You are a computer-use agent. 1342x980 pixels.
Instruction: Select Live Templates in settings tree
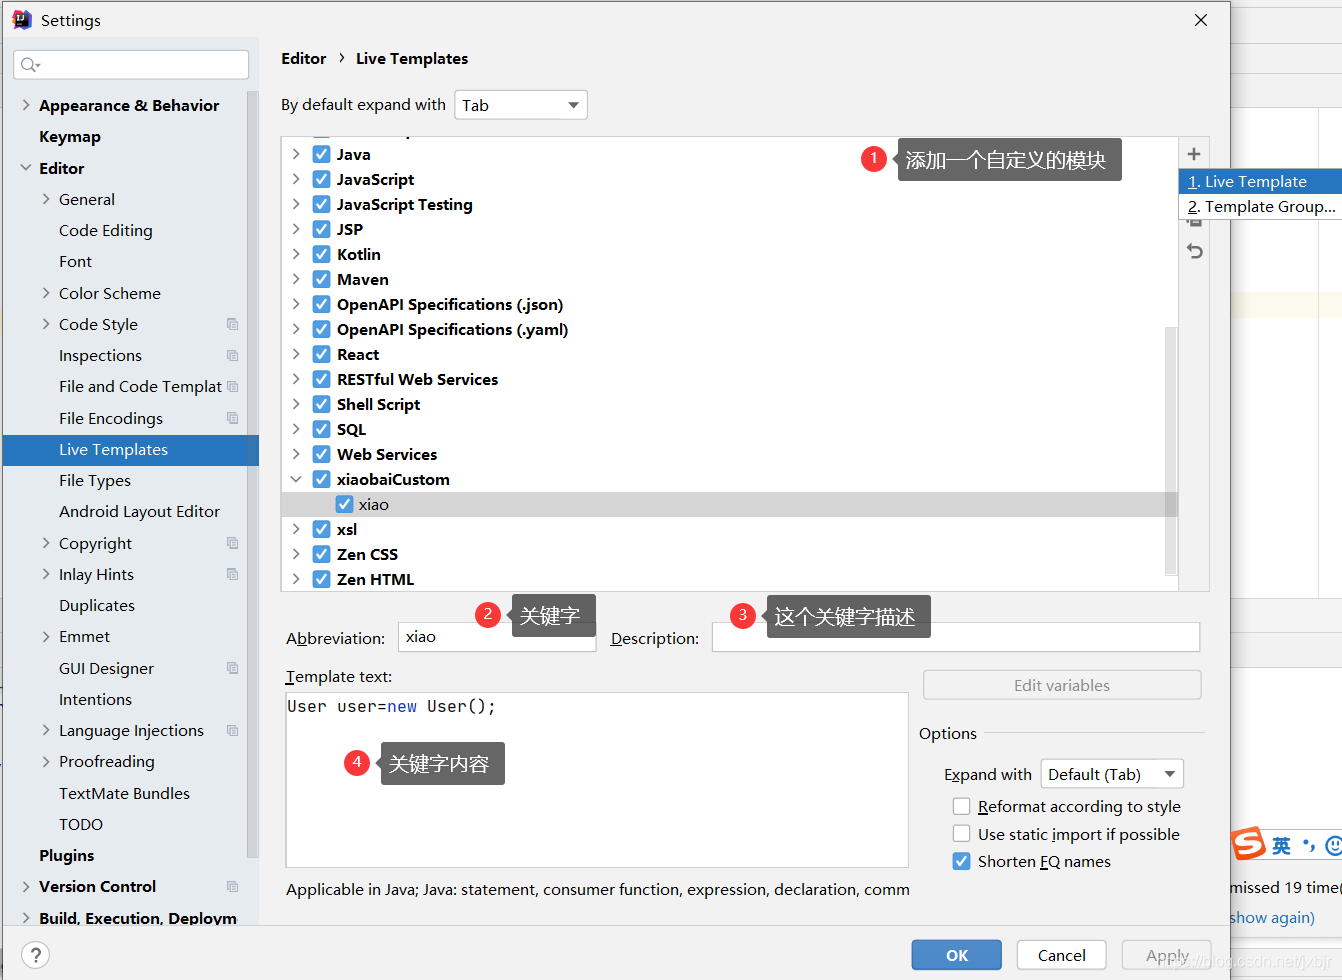point(131,450)
